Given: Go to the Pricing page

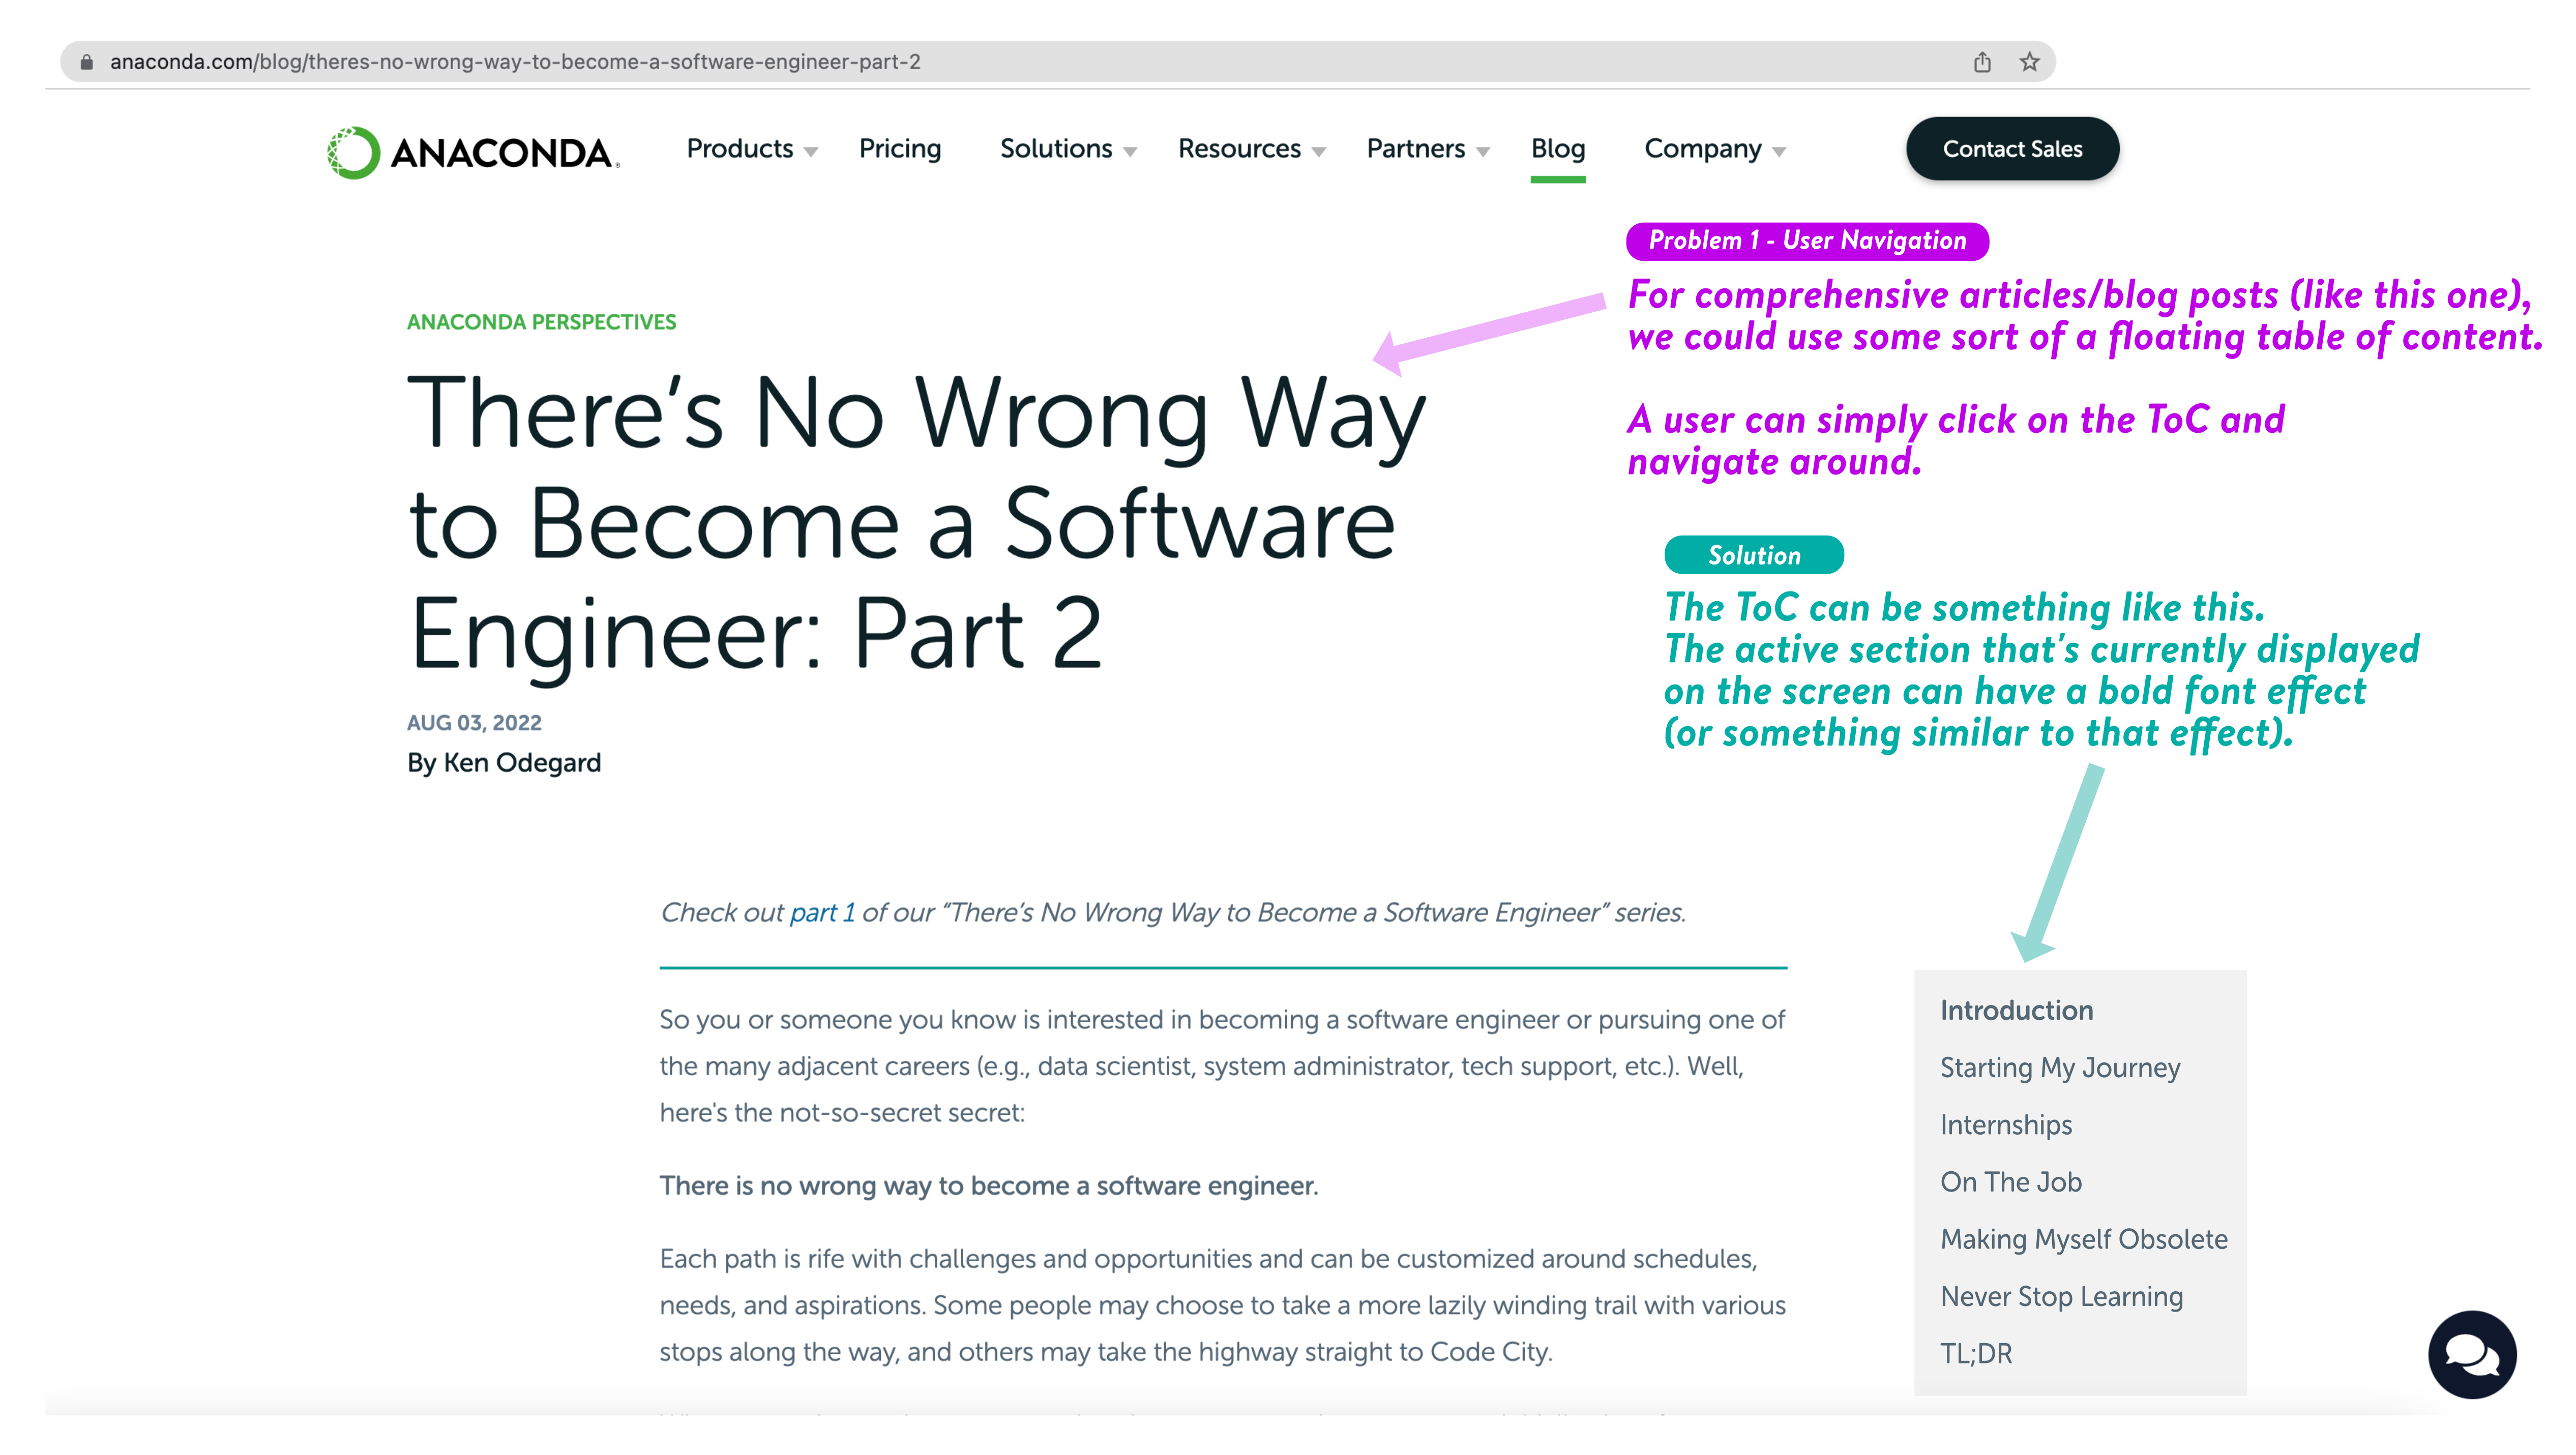Looking at the screenshot, I should [x=899, y=149].
